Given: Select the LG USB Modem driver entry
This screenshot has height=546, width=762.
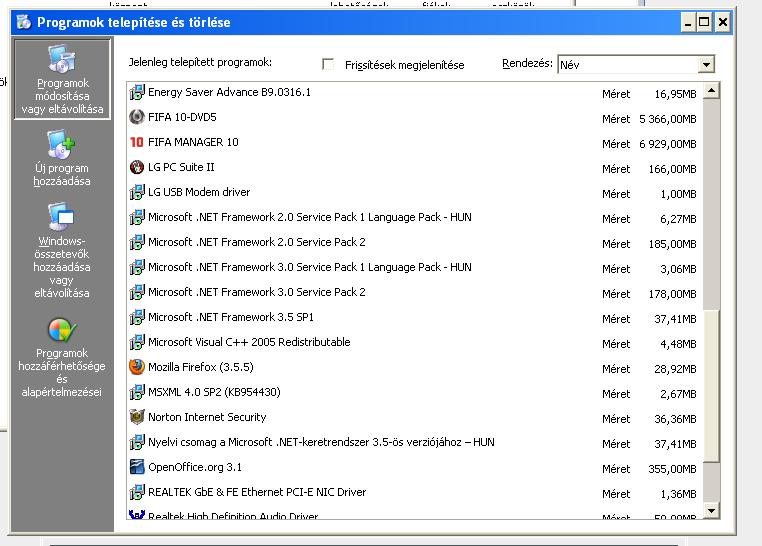Looking at the screenshot, I should pos(414,192).
